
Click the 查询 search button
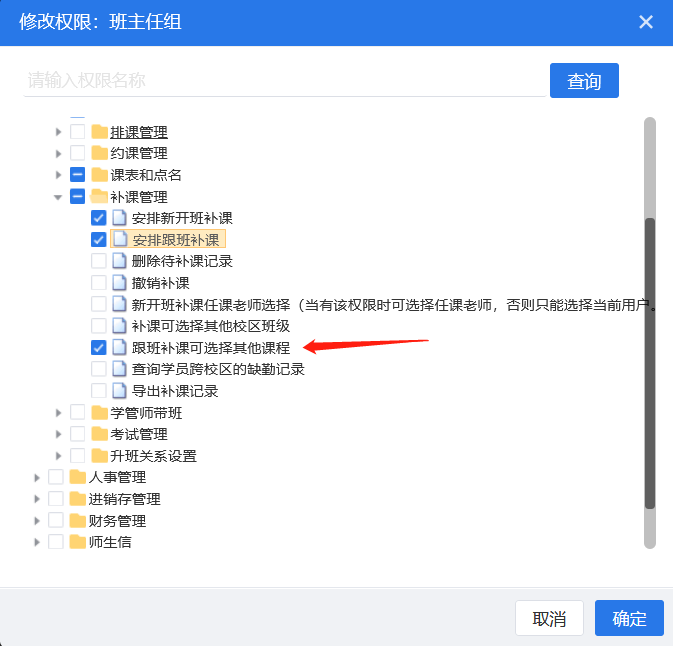tap(584, 81)
